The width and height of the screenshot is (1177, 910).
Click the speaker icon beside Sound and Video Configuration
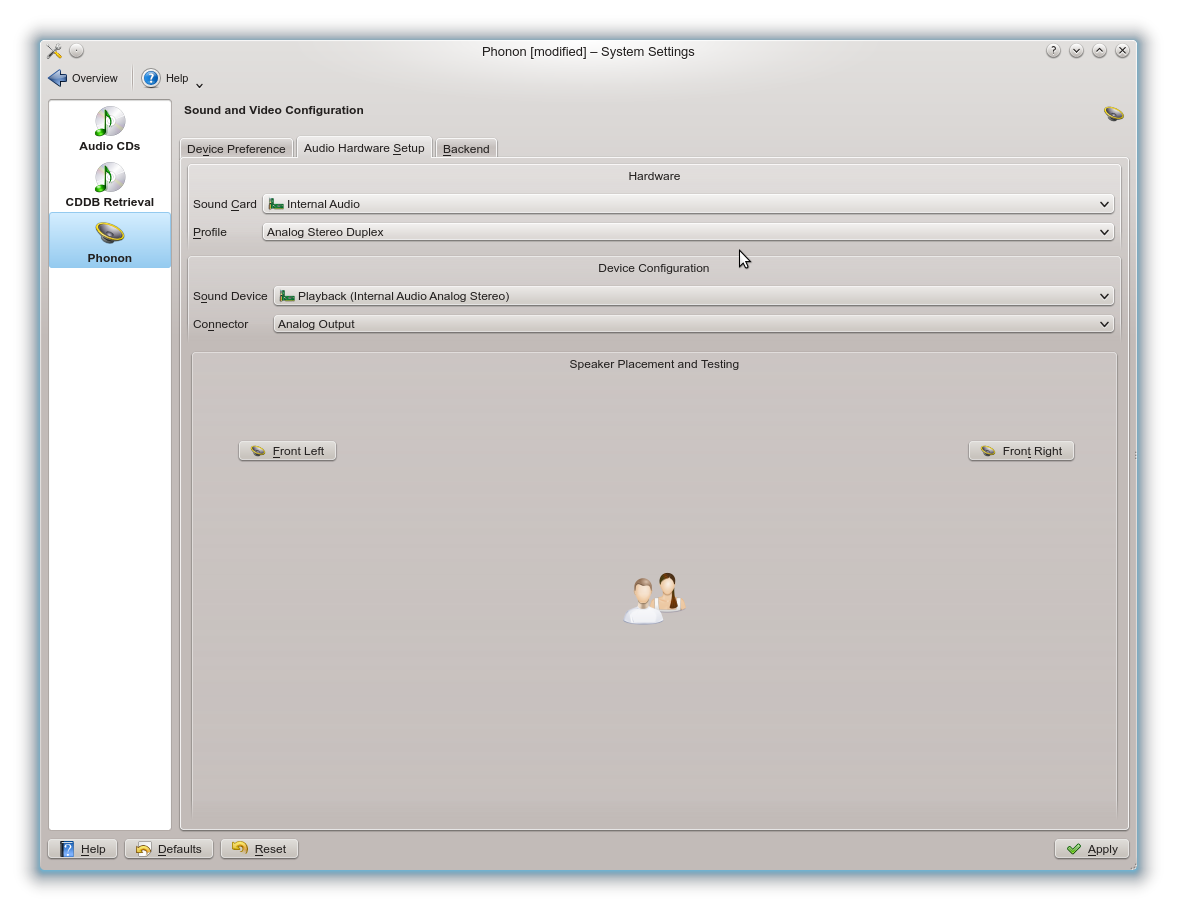pyautogui.click(x=1113, y=113)
